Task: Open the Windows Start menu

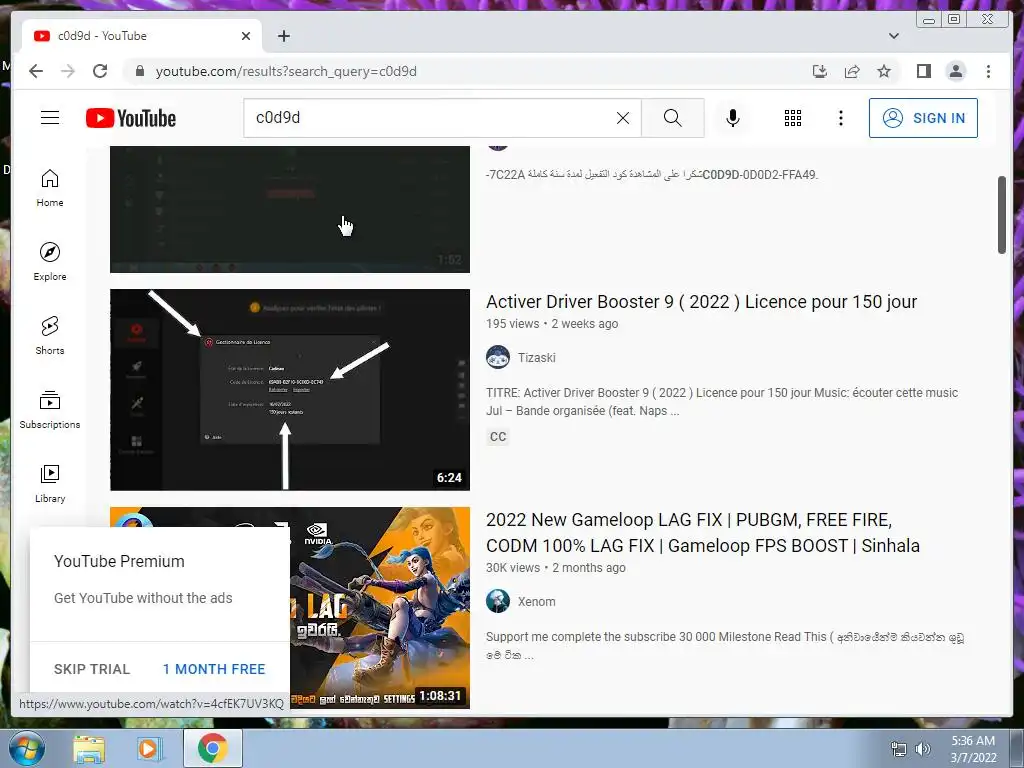Action: pos(26,748)
